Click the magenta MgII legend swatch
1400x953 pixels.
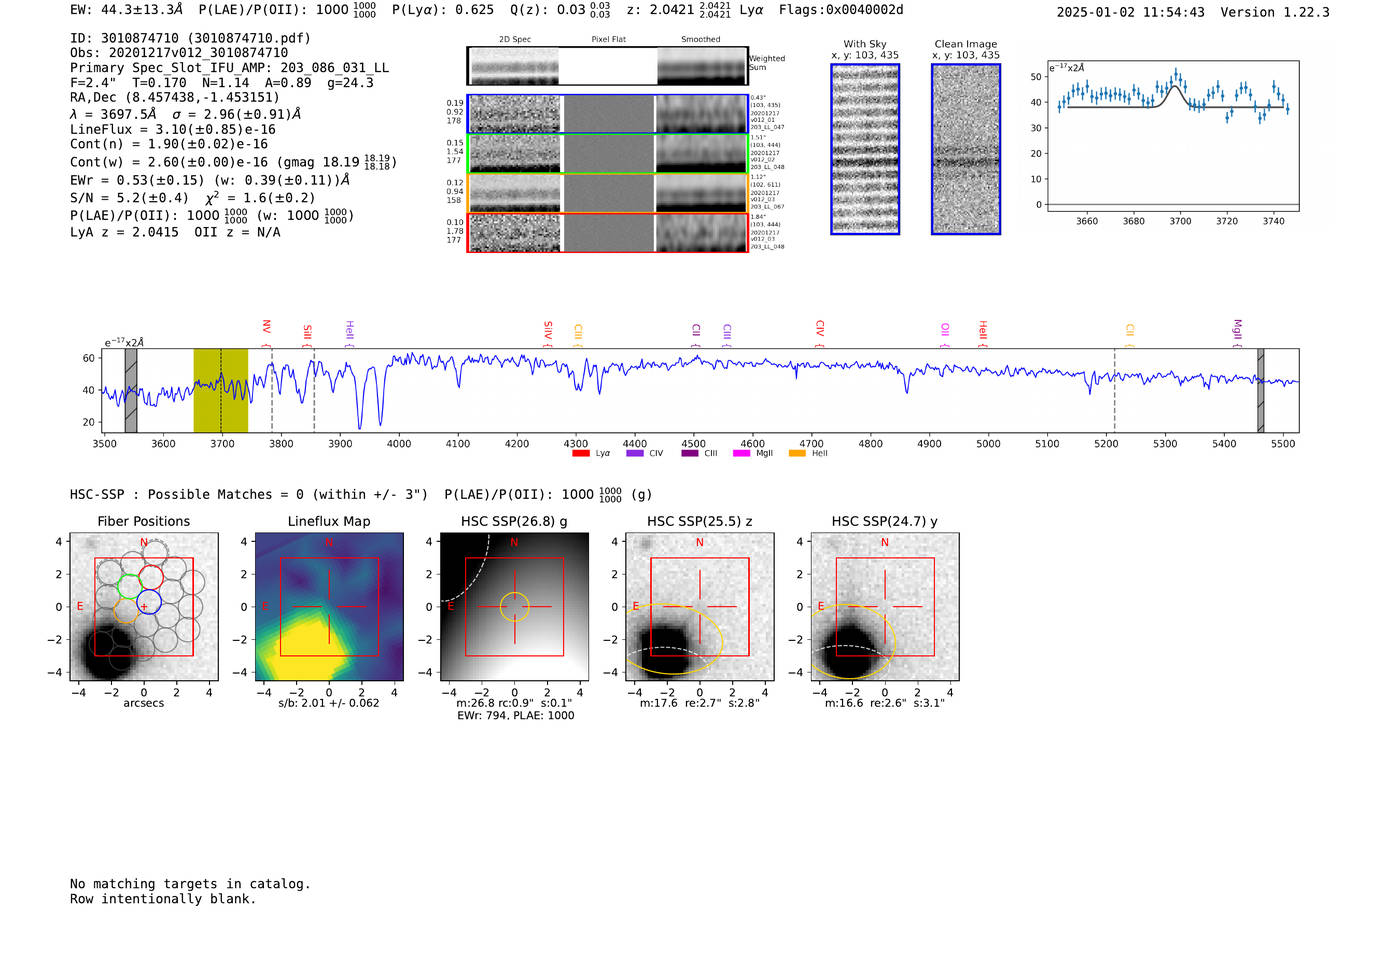pos(741,453)
